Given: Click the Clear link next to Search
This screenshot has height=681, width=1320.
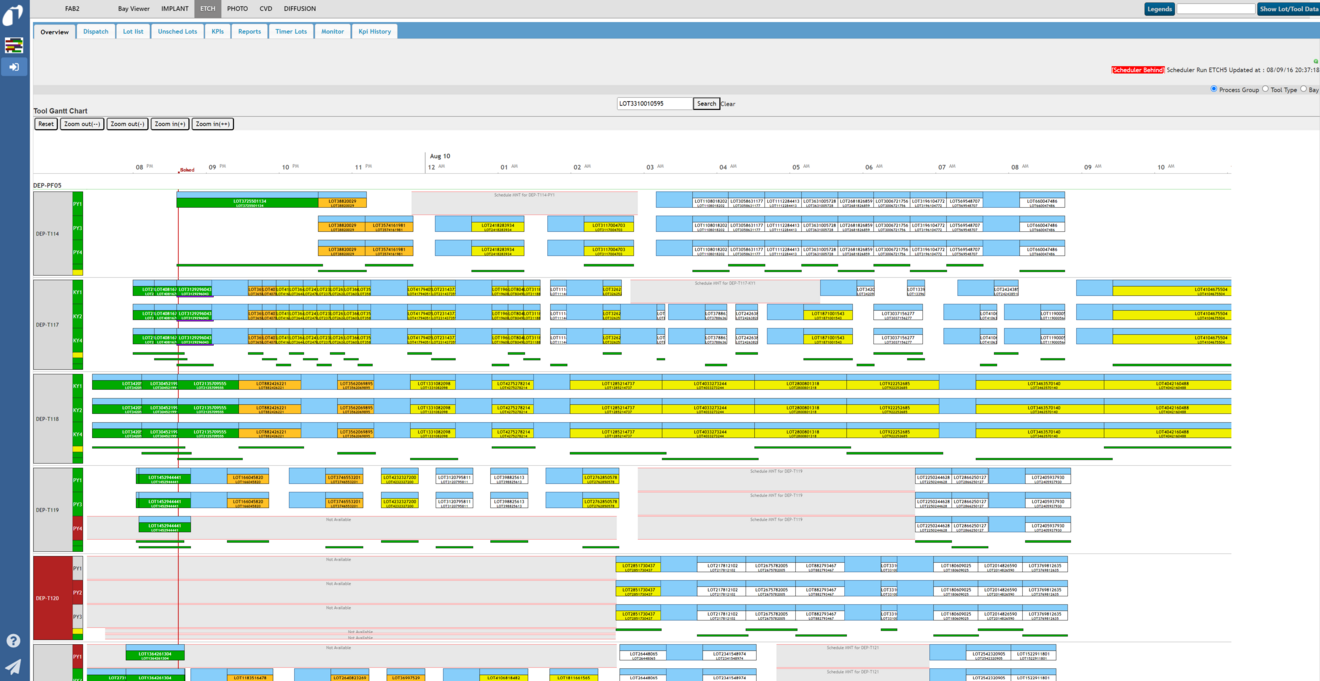Looking at the screenshot, I should pos(727,103).
